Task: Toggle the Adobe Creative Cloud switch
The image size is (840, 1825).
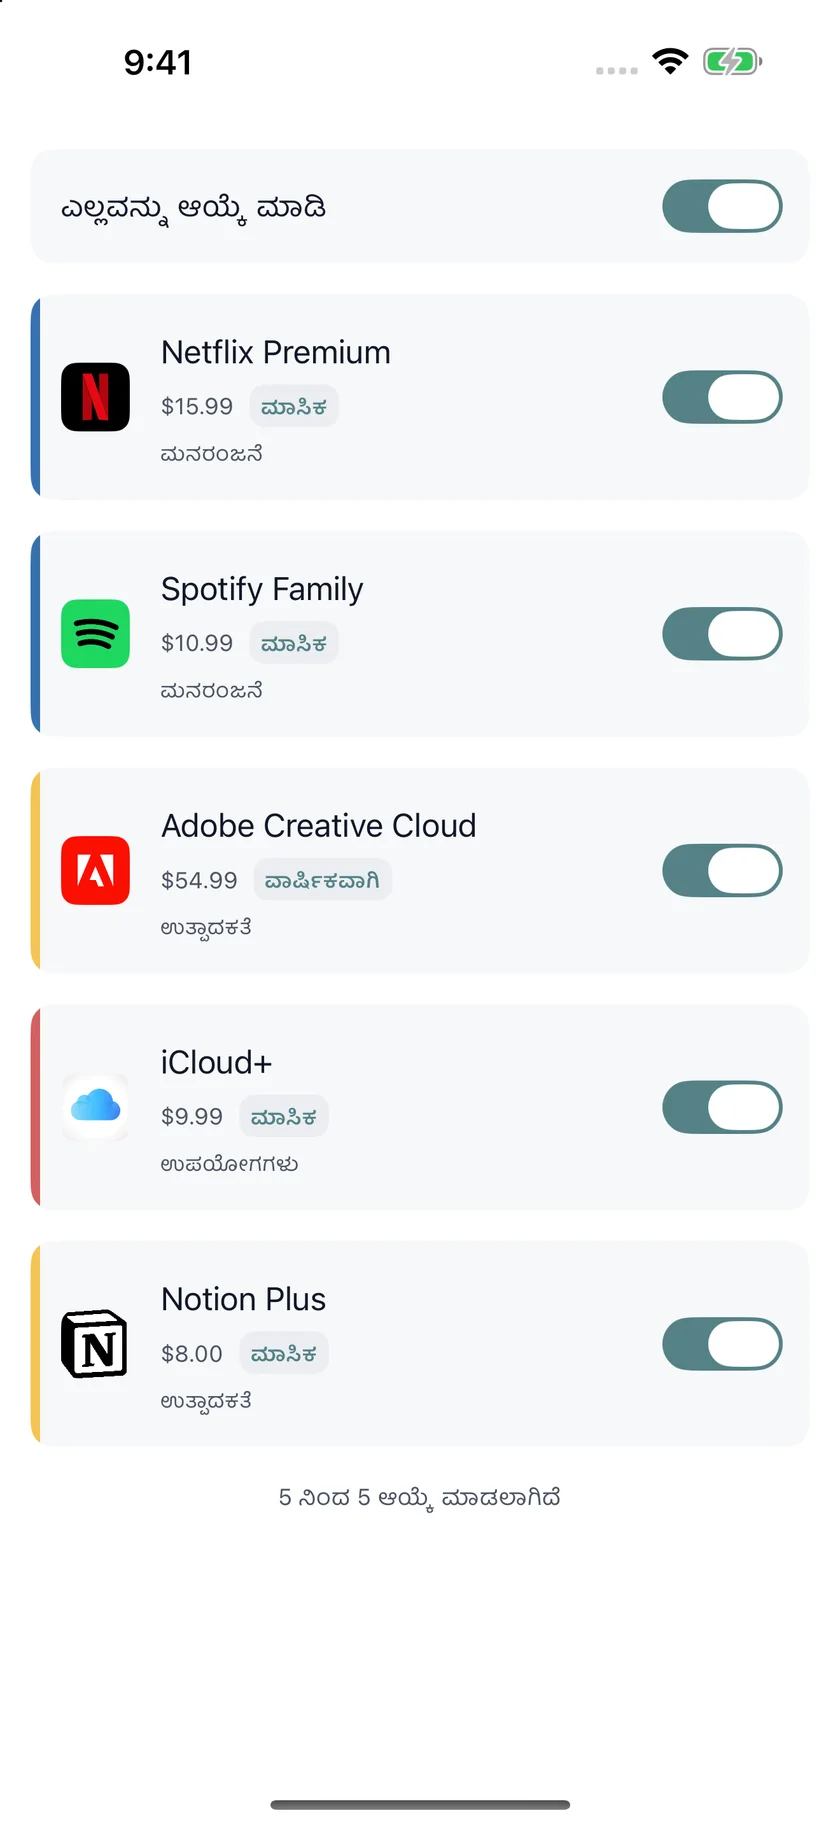Action: coord(722,870)
